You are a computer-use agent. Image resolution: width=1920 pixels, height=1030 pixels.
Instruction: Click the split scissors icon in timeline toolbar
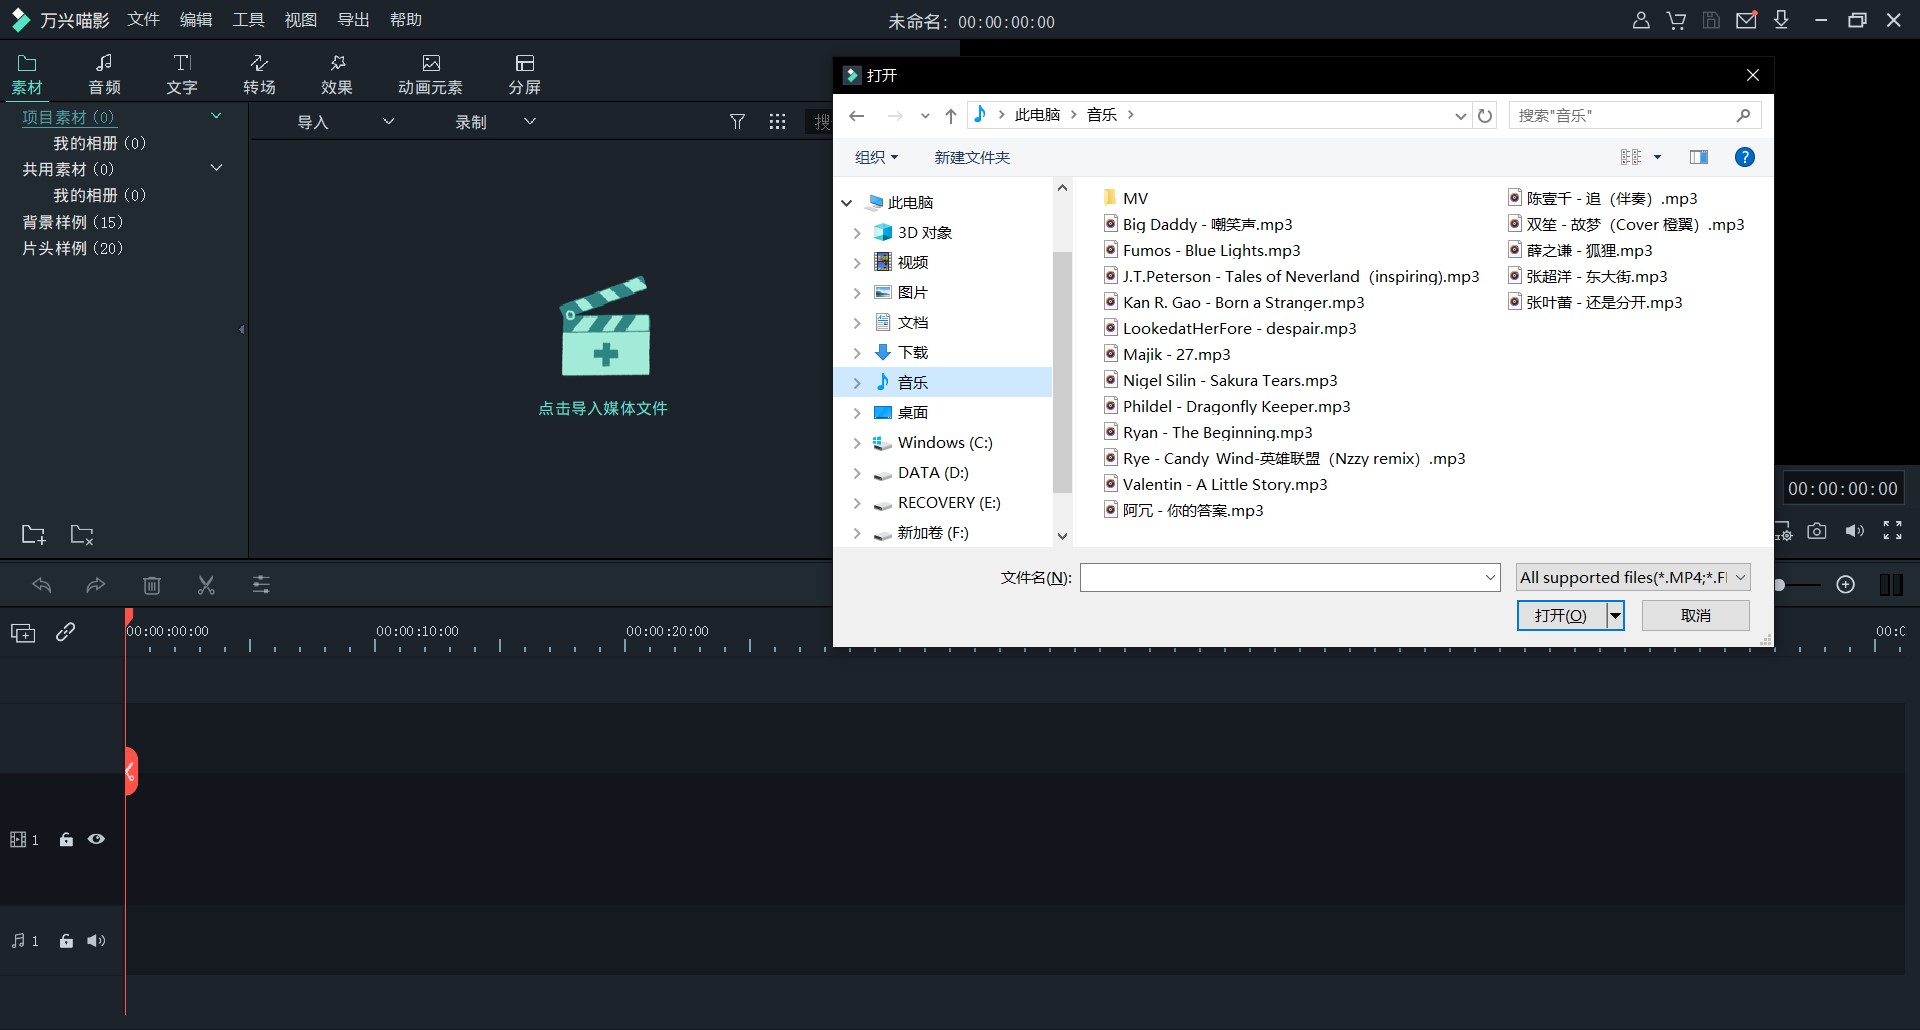point(206,585)
